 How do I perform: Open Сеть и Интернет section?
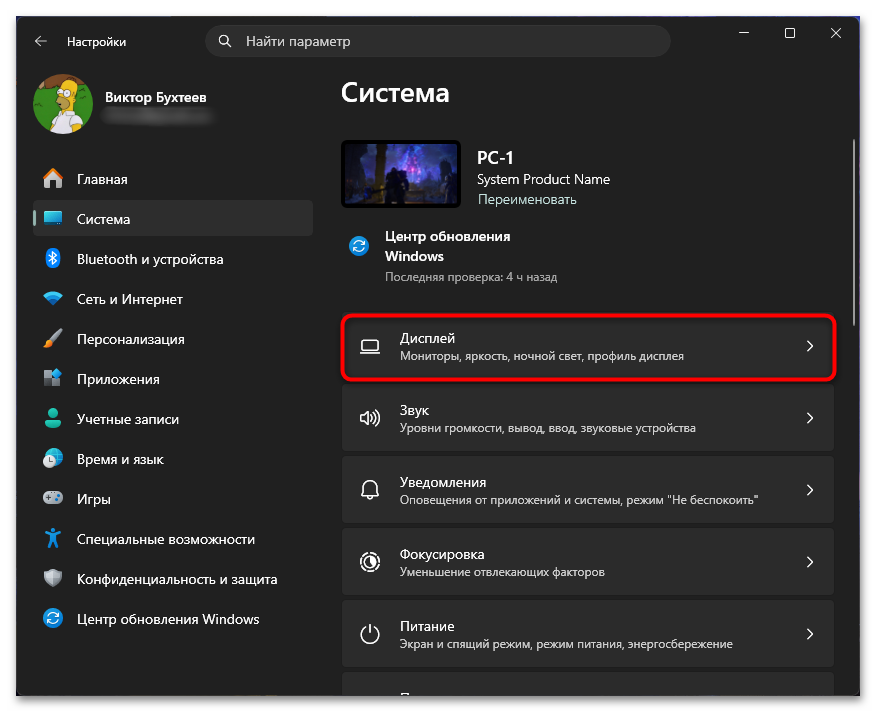coord(173,299)
